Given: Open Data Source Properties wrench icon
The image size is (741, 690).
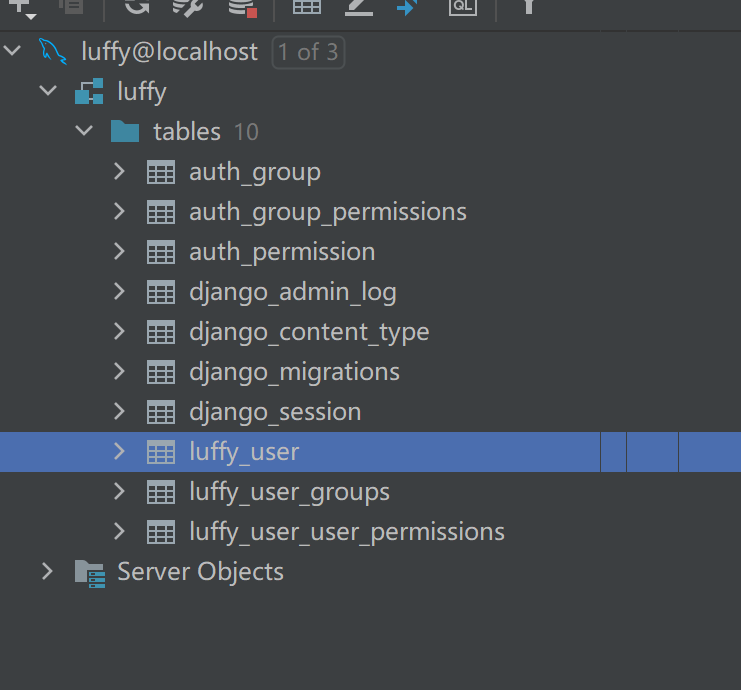Looking at the screenshot, I should [x=187, y=6].
